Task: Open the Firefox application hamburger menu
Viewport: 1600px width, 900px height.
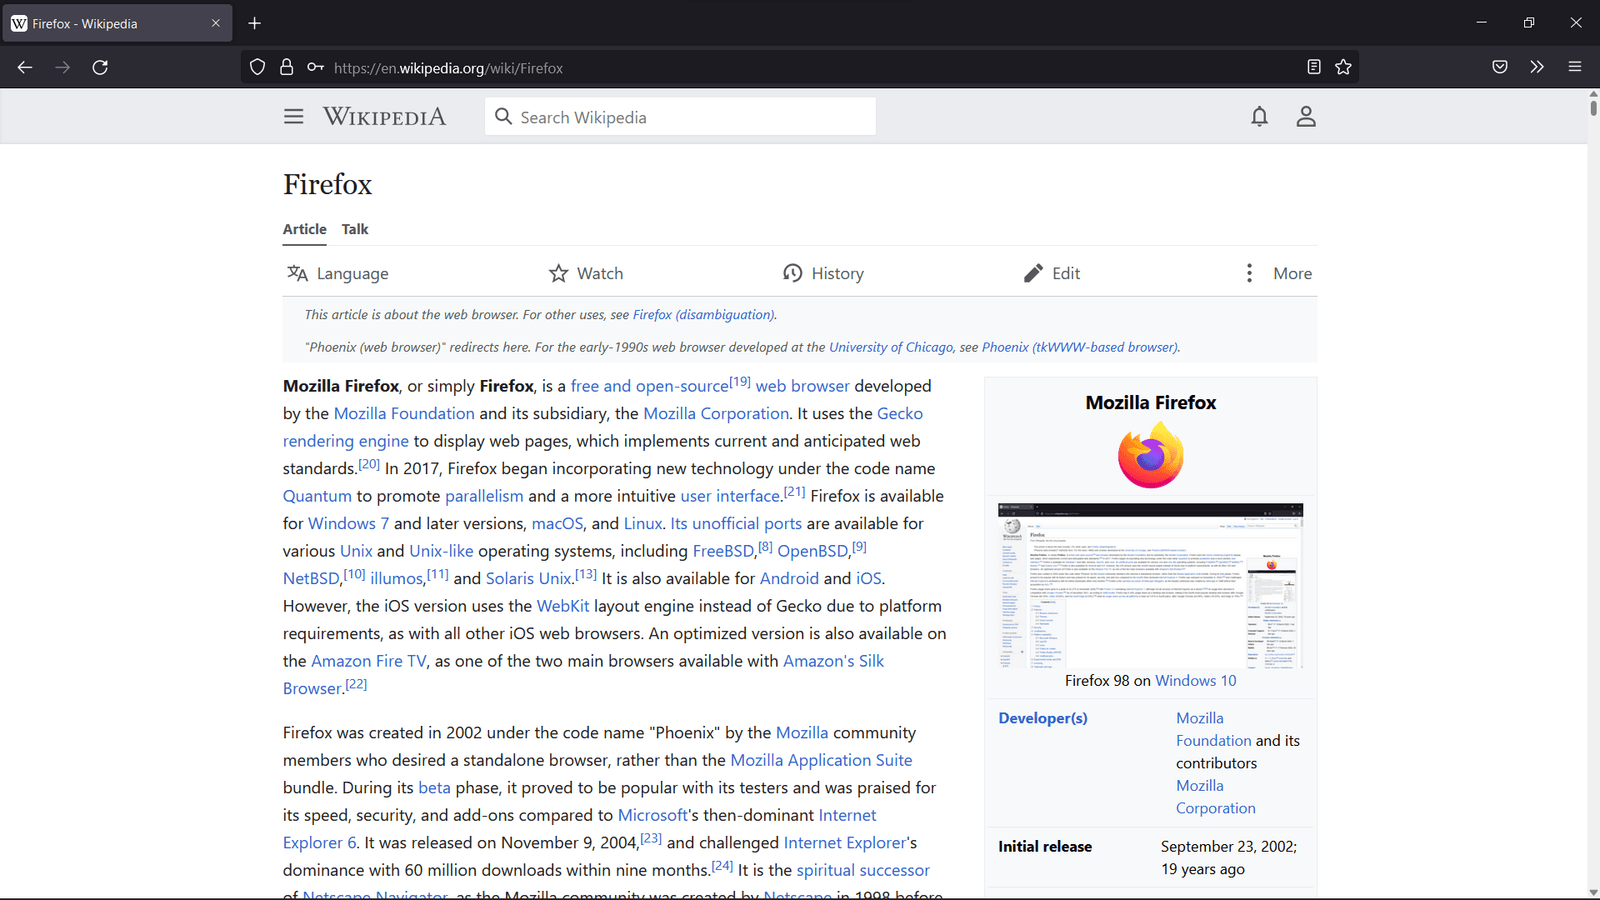Action: [1575, 67]
